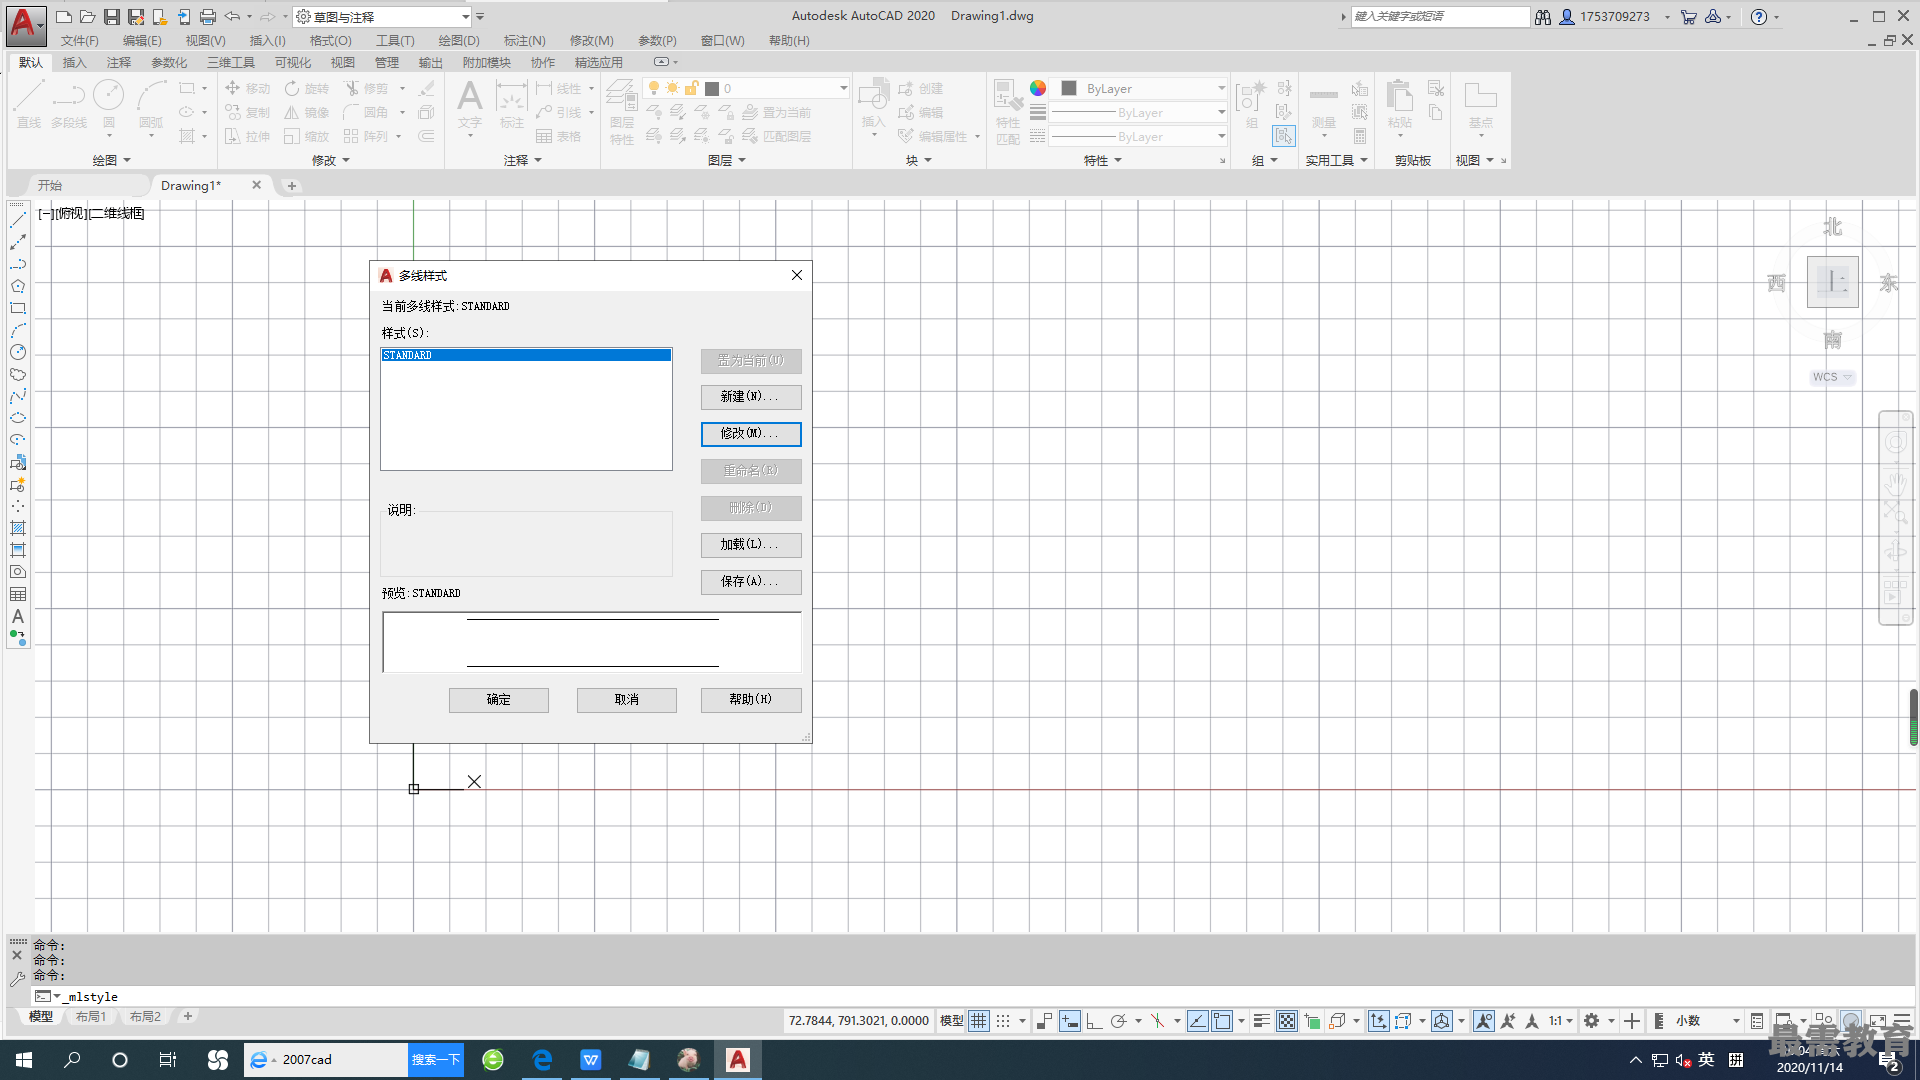Open the WCS dropdown under the ViewCube
Image resolution: width=1920 pixels, height=1080 pixels.
coord(1832,377)
